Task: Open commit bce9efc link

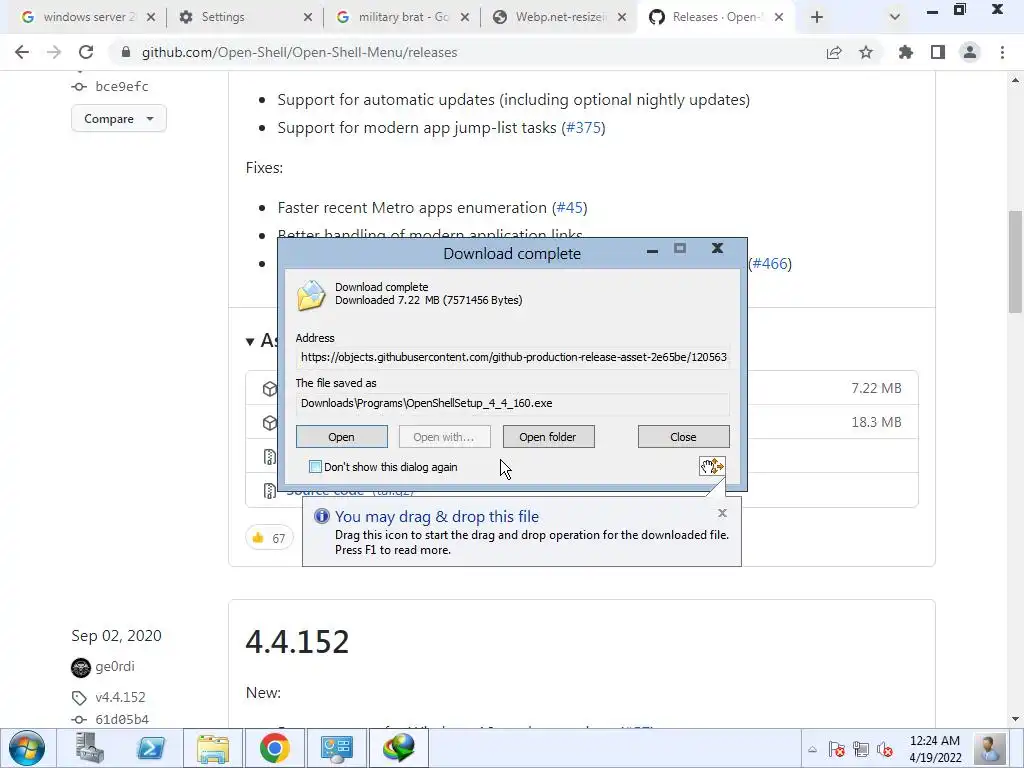Action: [x=122, y=86]
